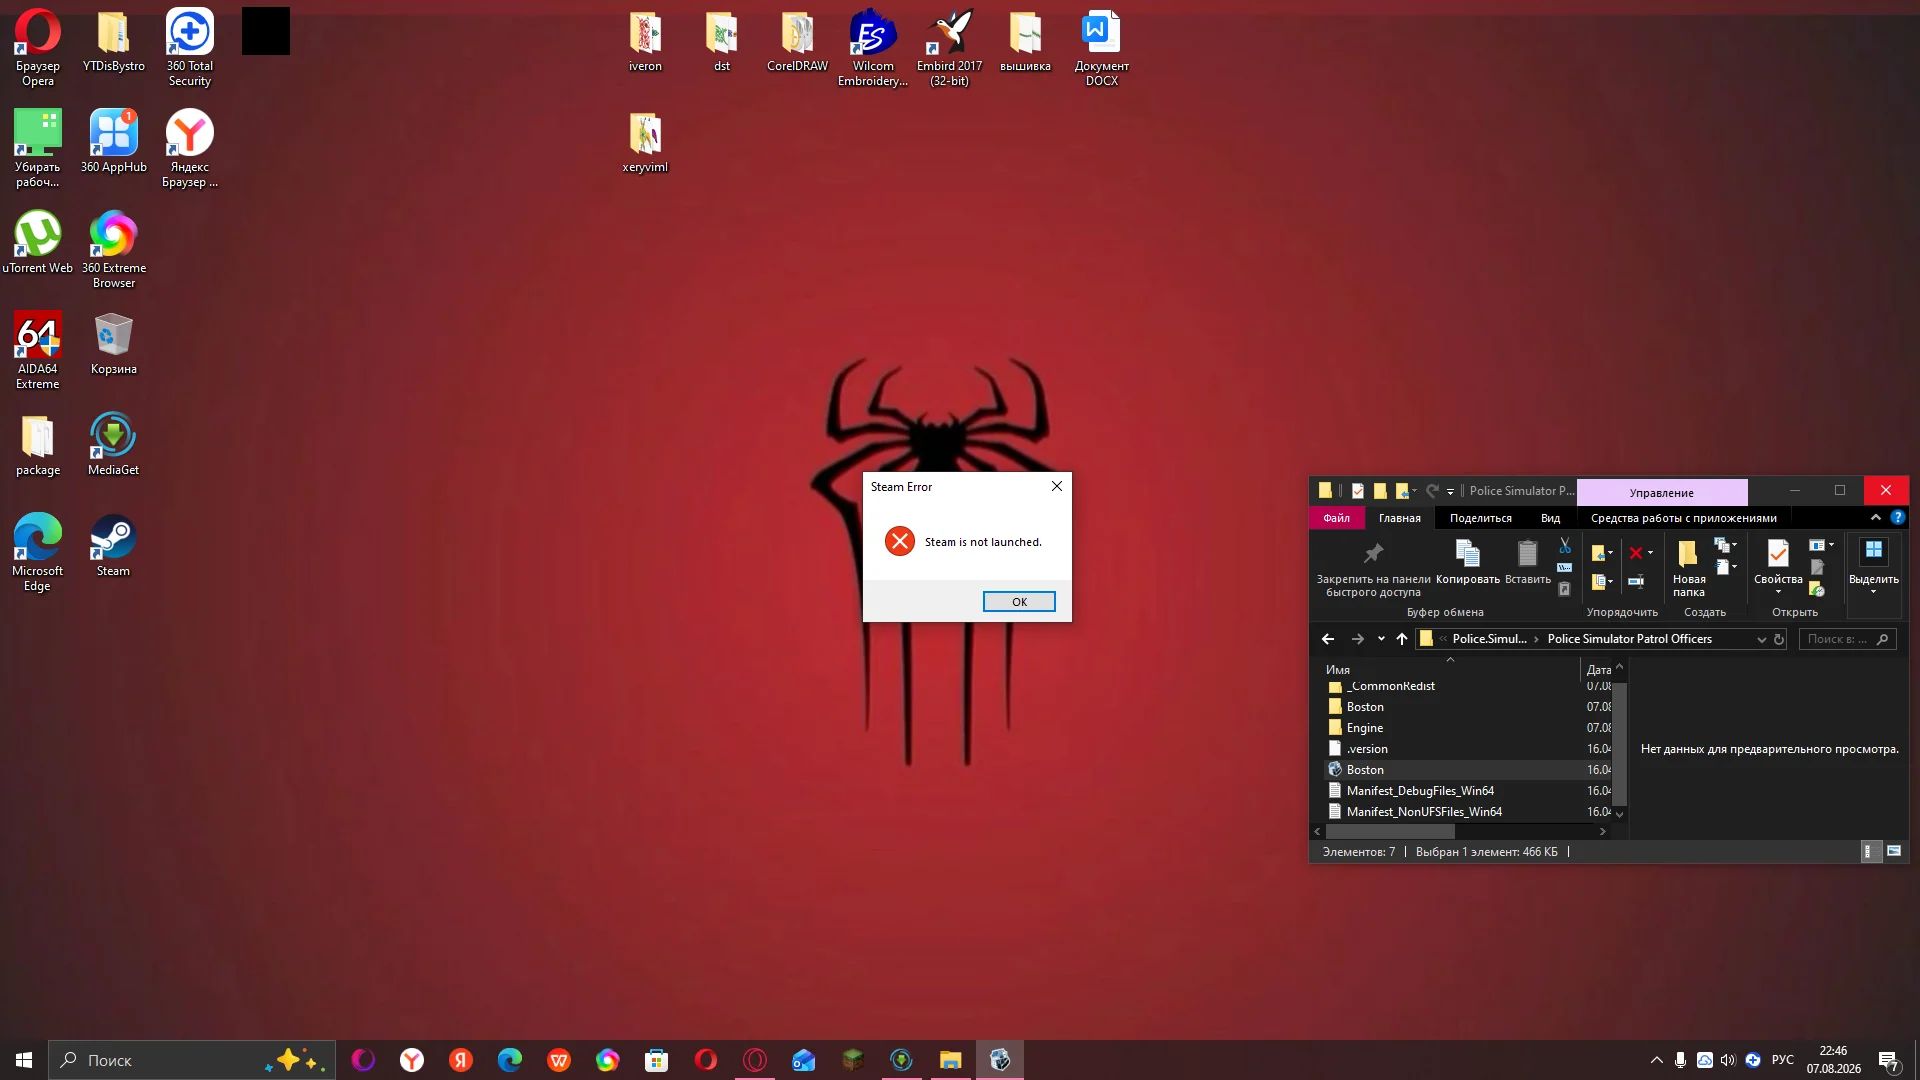The height and width of the screenshot is (1080, 1920).
Task: Click the Properties (Свойства) checkmark icon
Action: [x=1778, y=553]
